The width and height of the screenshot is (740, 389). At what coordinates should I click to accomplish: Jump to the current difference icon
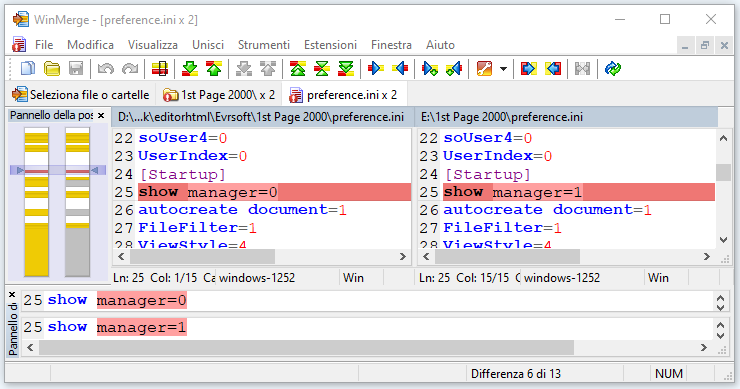pyautogui.click(x=322, y=69)
